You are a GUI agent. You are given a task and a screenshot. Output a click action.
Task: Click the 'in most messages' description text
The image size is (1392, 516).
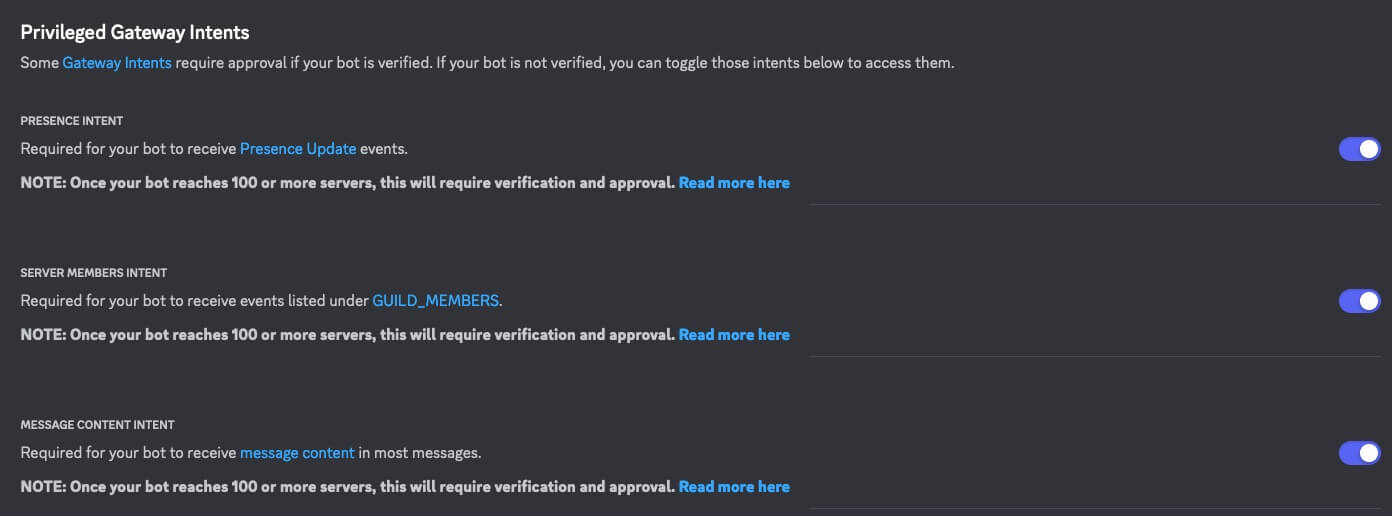coord(420,453)
